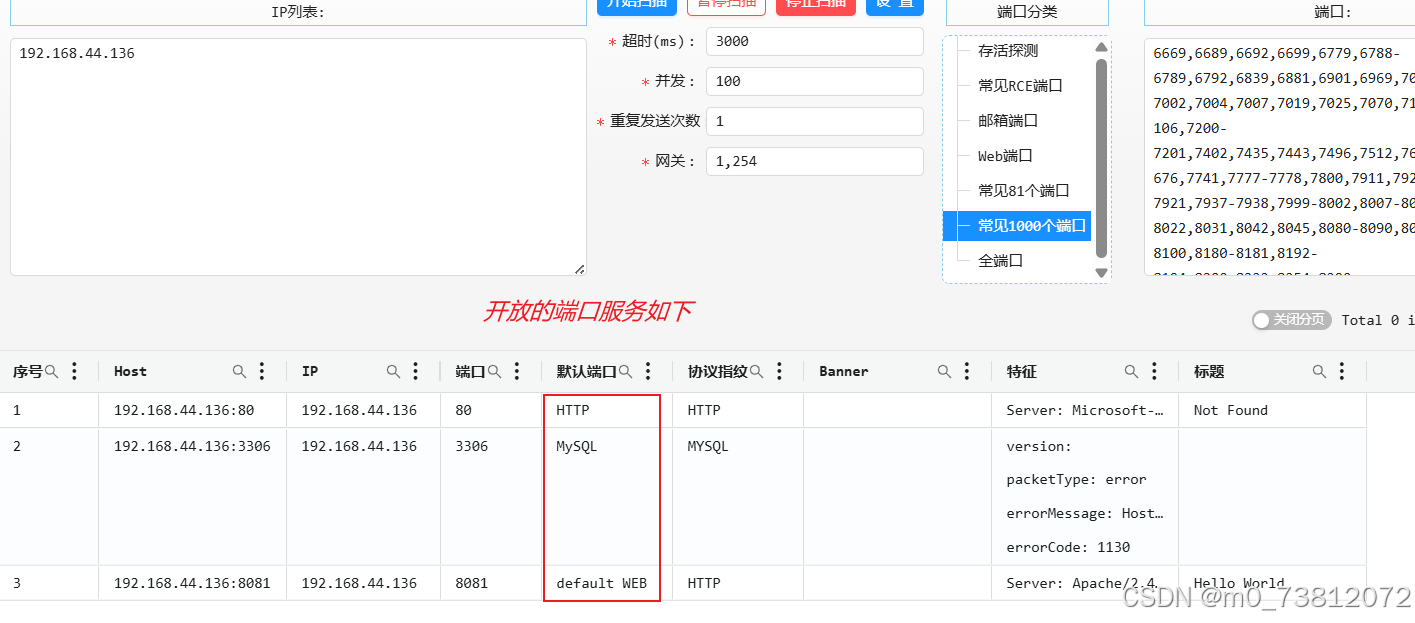The width and height of the screenshot is (1415, 623).
Task: Select 常见RCE端口 category
Action: [1020, 85]
